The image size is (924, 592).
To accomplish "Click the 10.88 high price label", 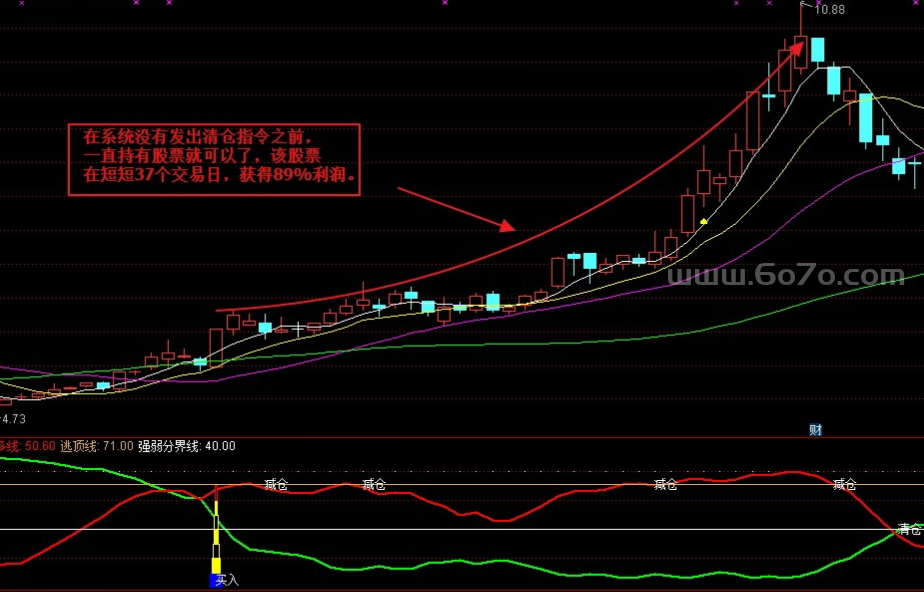I will (x=829, y=10).
